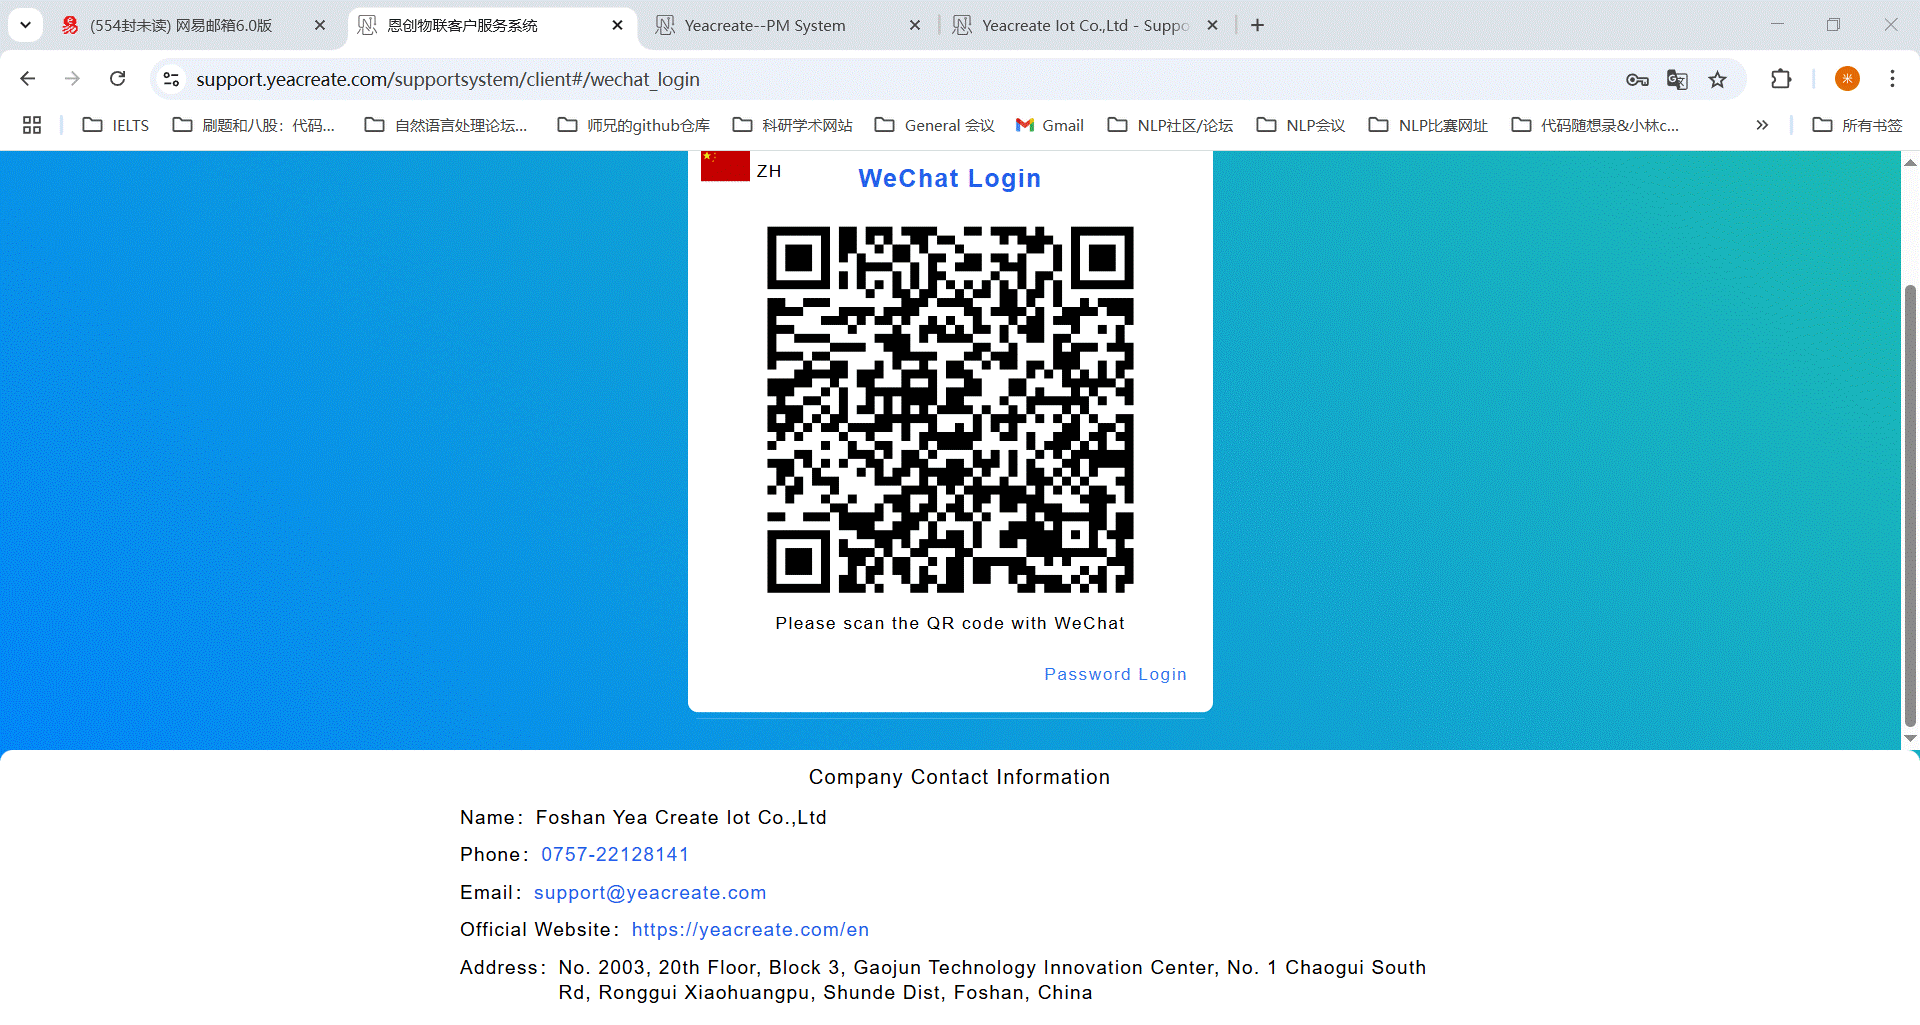This screenshot has width=1920, height=1025.
Task: Expand hidden bookmarks with double chevron
Action: (x=1762, y=125)
